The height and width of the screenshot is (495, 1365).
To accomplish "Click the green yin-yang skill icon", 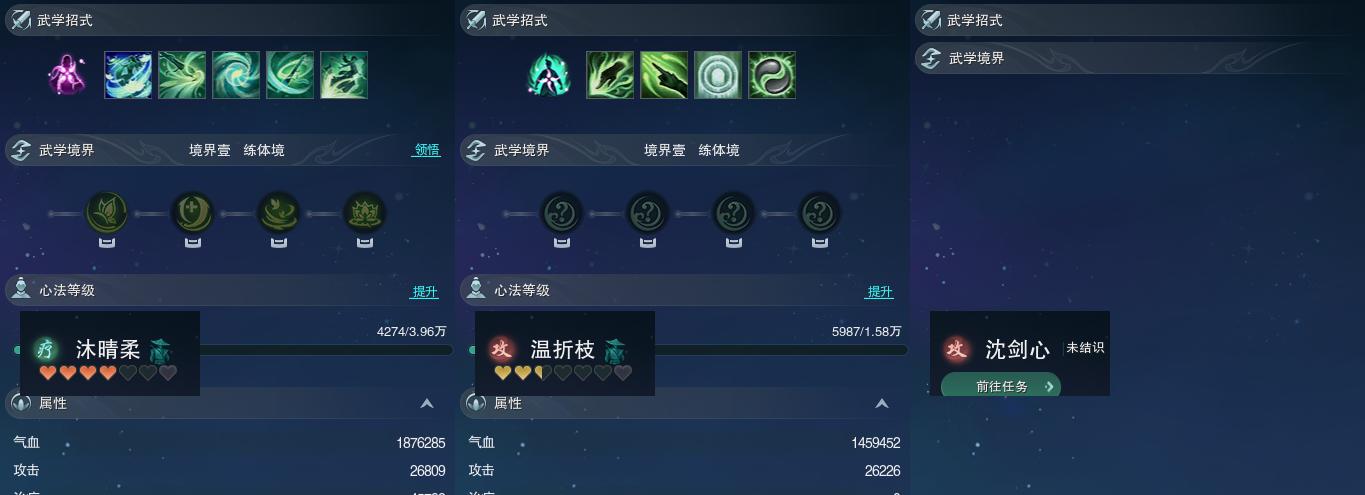I will click(x=772, y=75).
